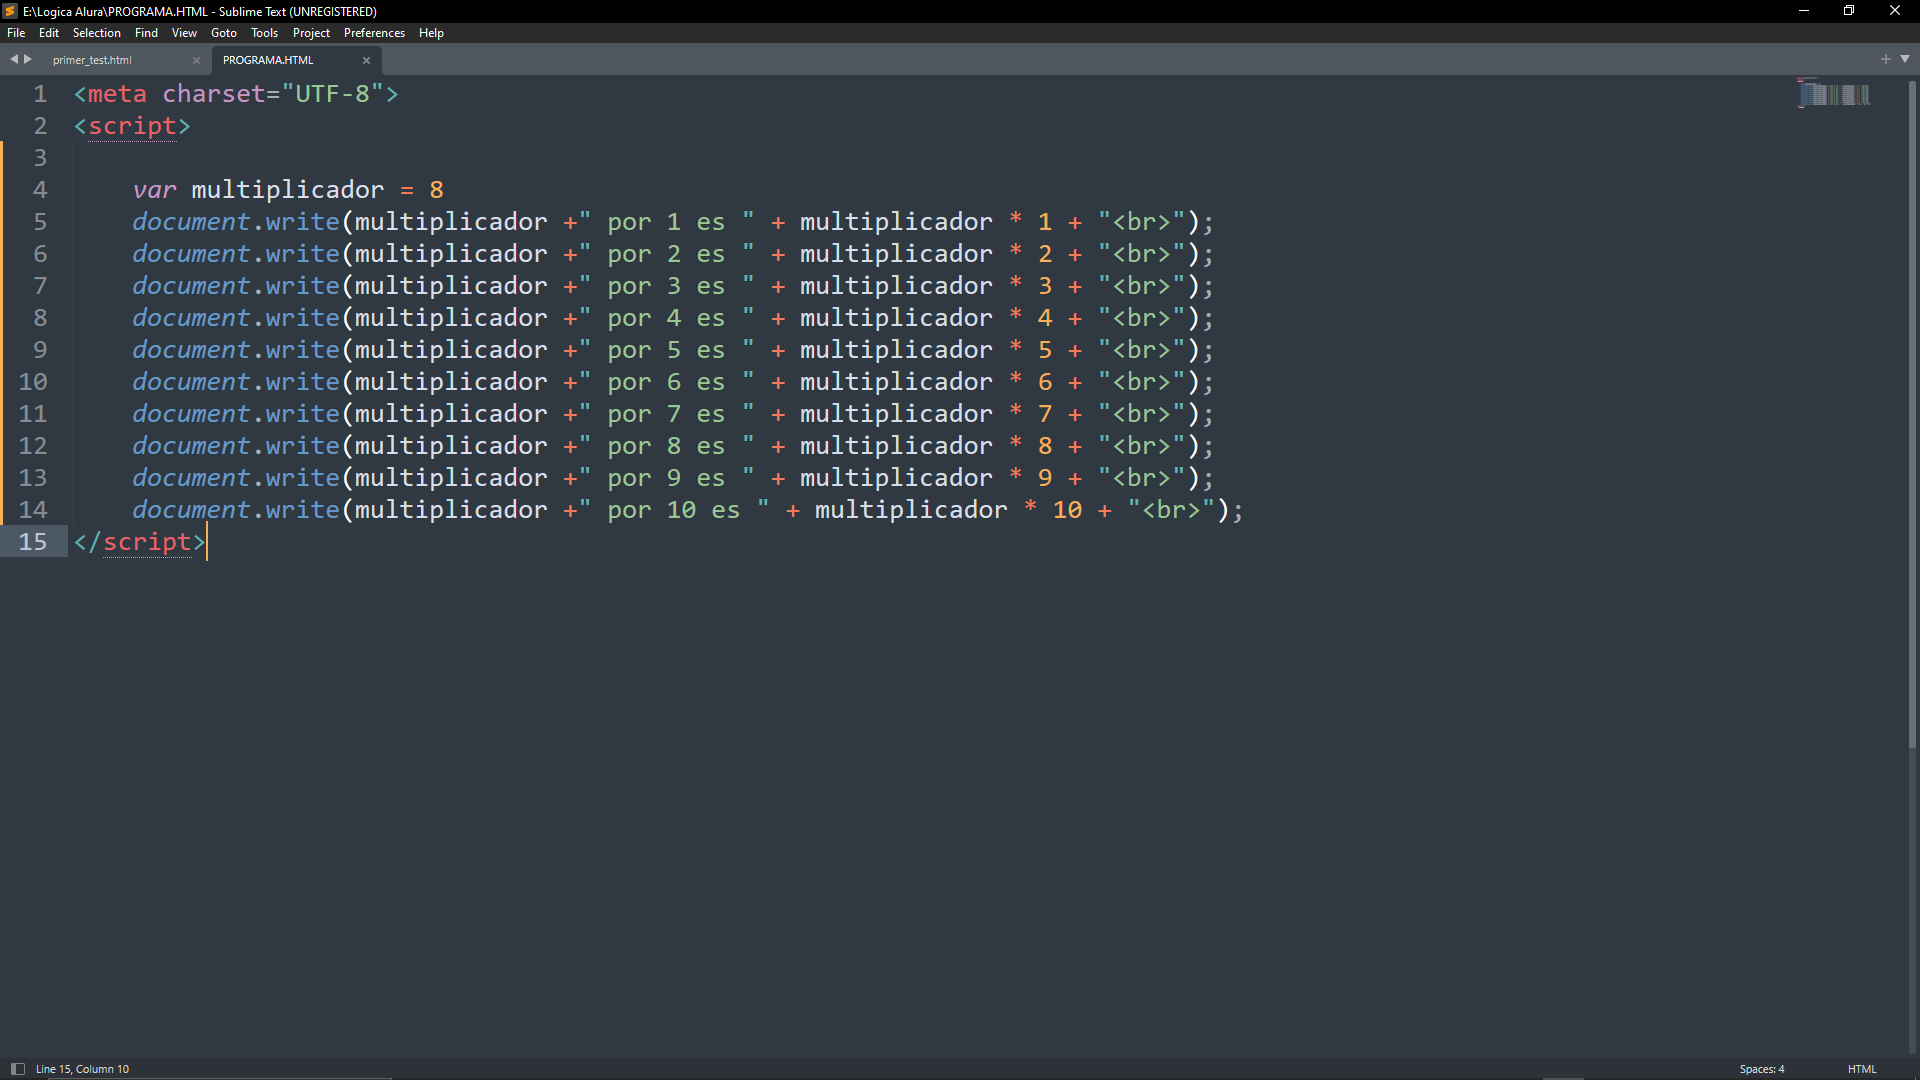This screenshot has width=1920, height=1080.
Task: Click the opening script tag on line 2
Action: point(132,126)
